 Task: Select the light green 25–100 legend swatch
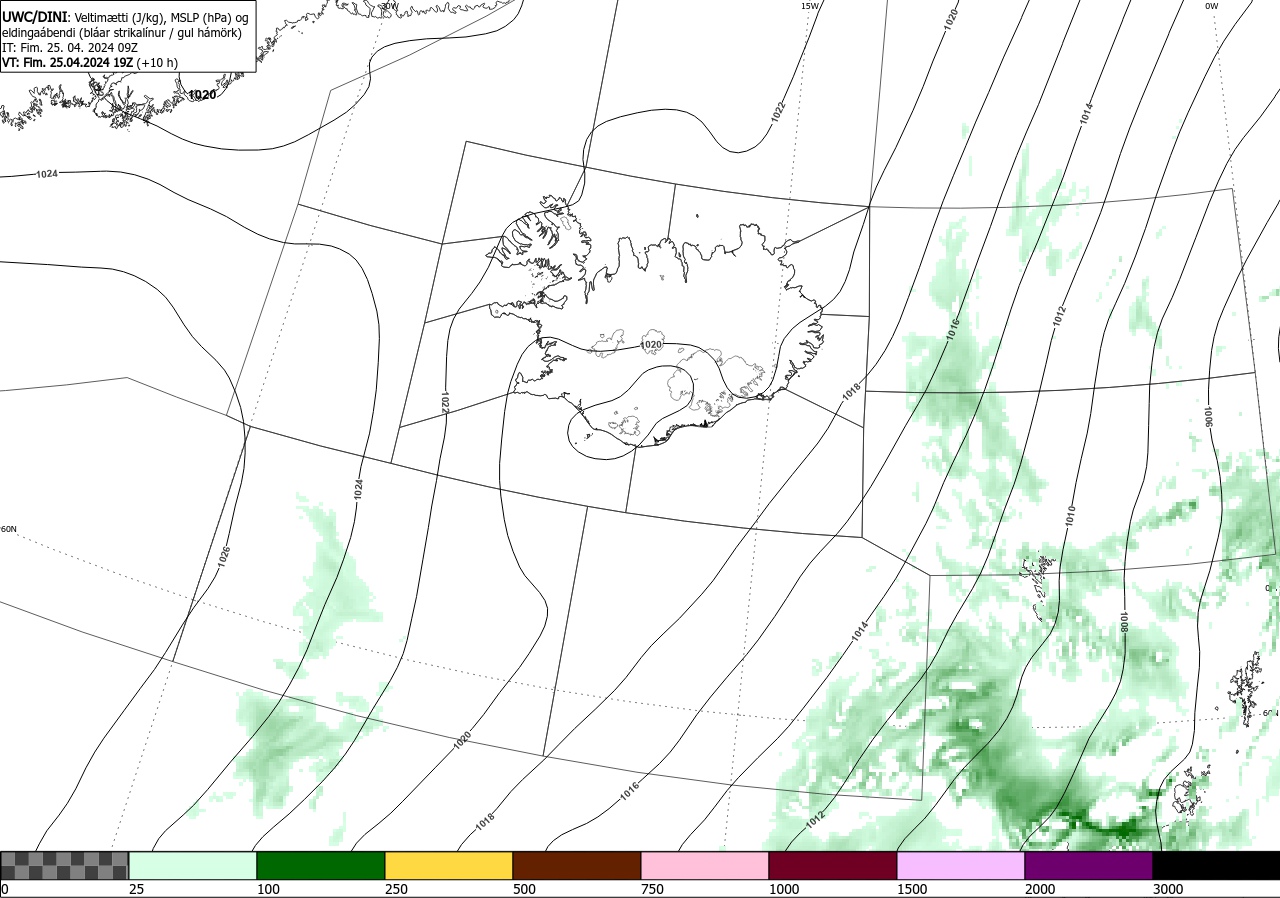[193, 865]
